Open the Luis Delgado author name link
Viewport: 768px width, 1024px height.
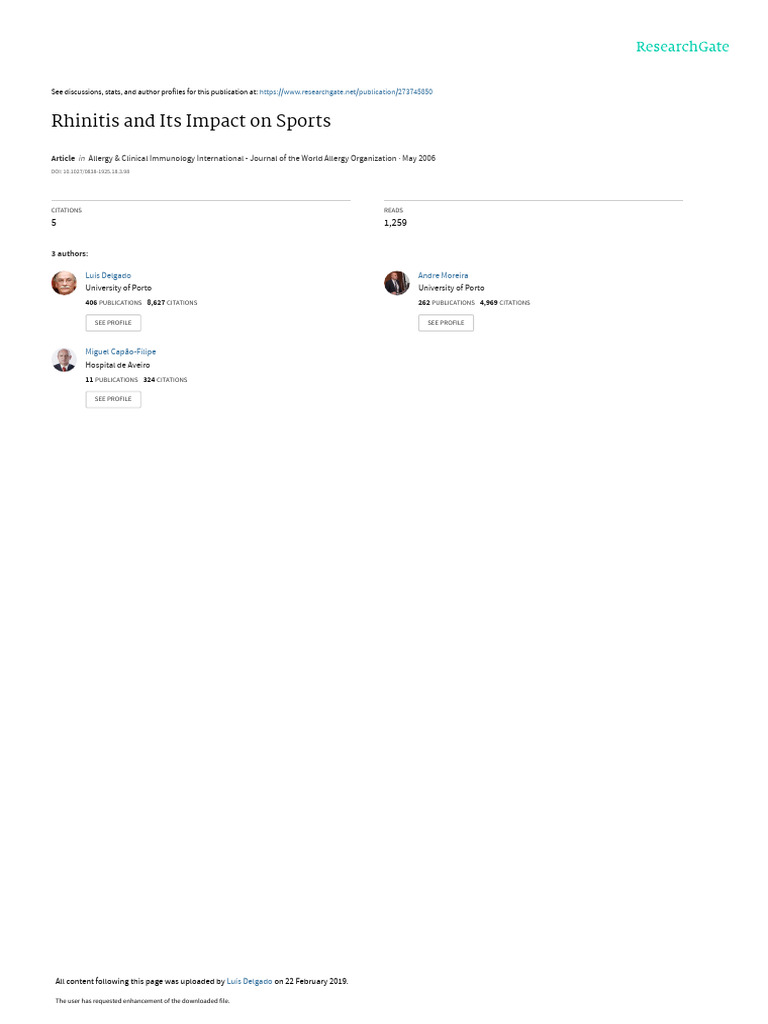(108, 276)
